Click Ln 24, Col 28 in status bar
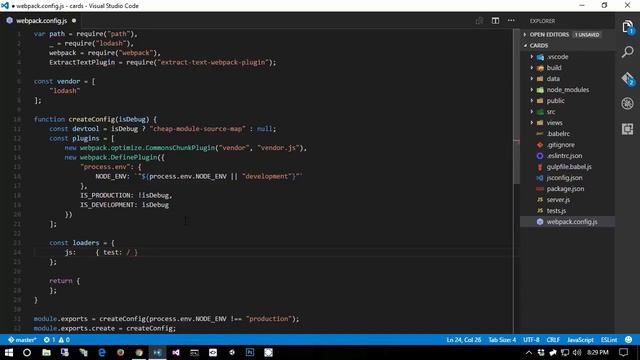640x360 pixels. pos(464,340)
